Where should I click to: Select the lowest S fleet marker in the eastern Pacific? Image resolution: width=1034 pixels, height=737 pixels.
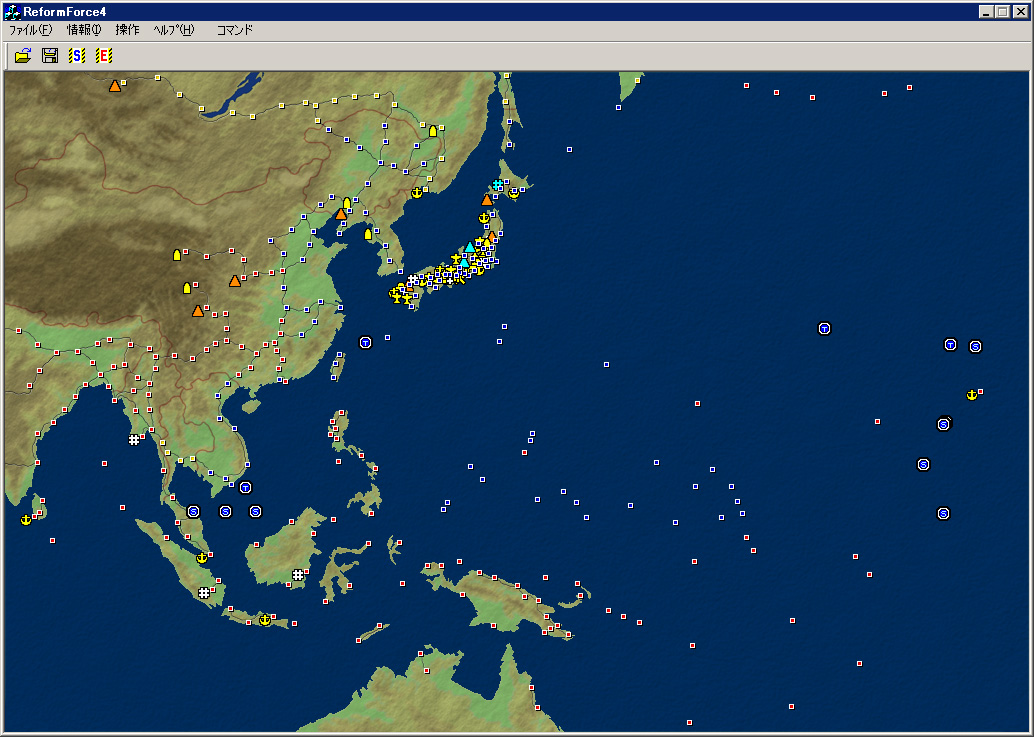(x=944, y=514)
